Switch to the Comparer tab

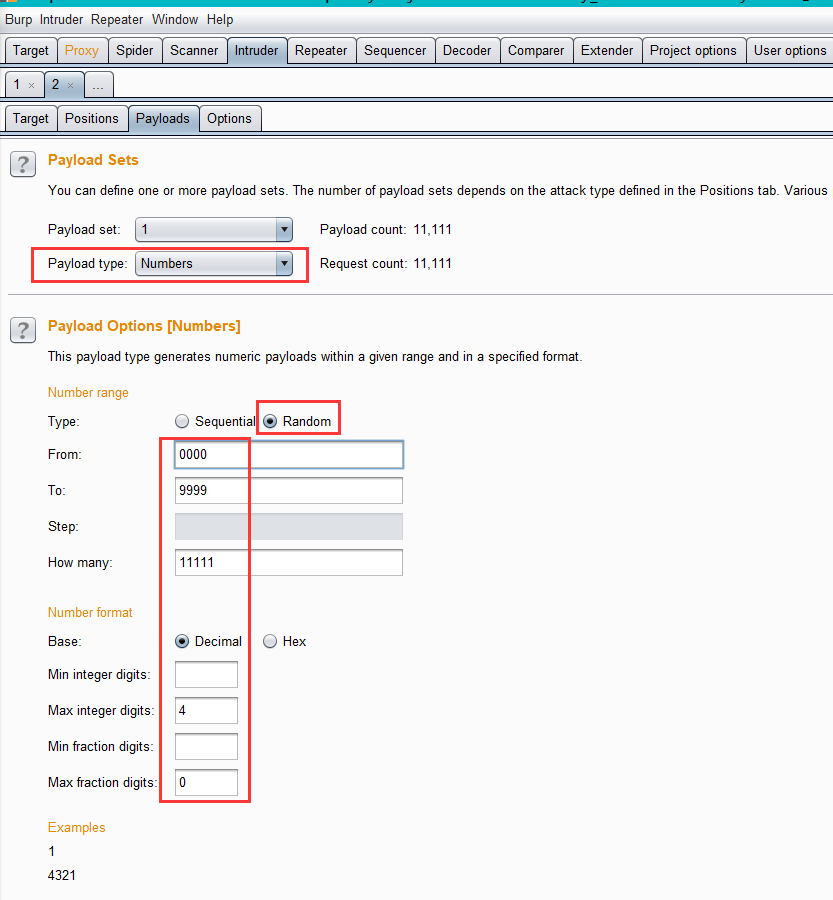pos(536,51)
